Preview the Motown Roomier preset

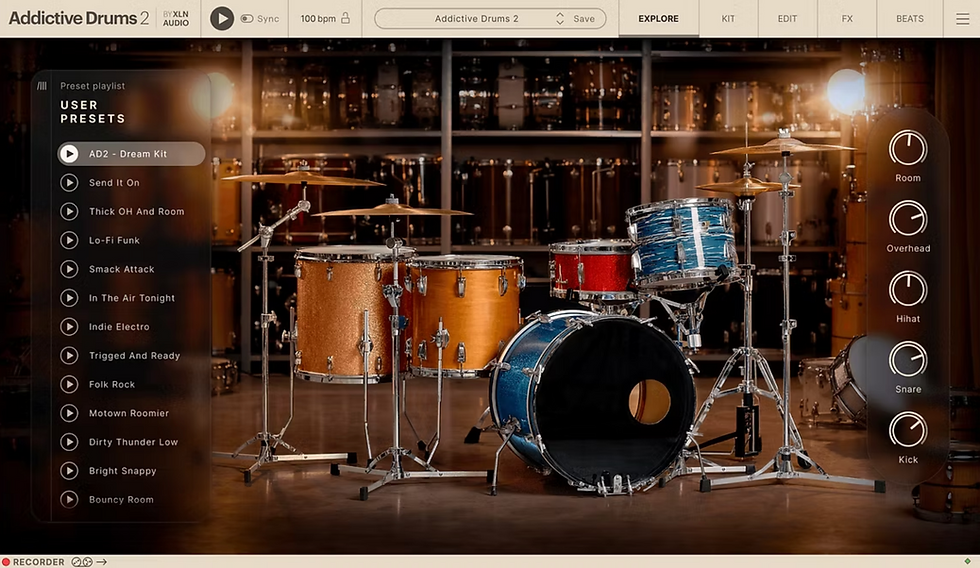point(69,412)
